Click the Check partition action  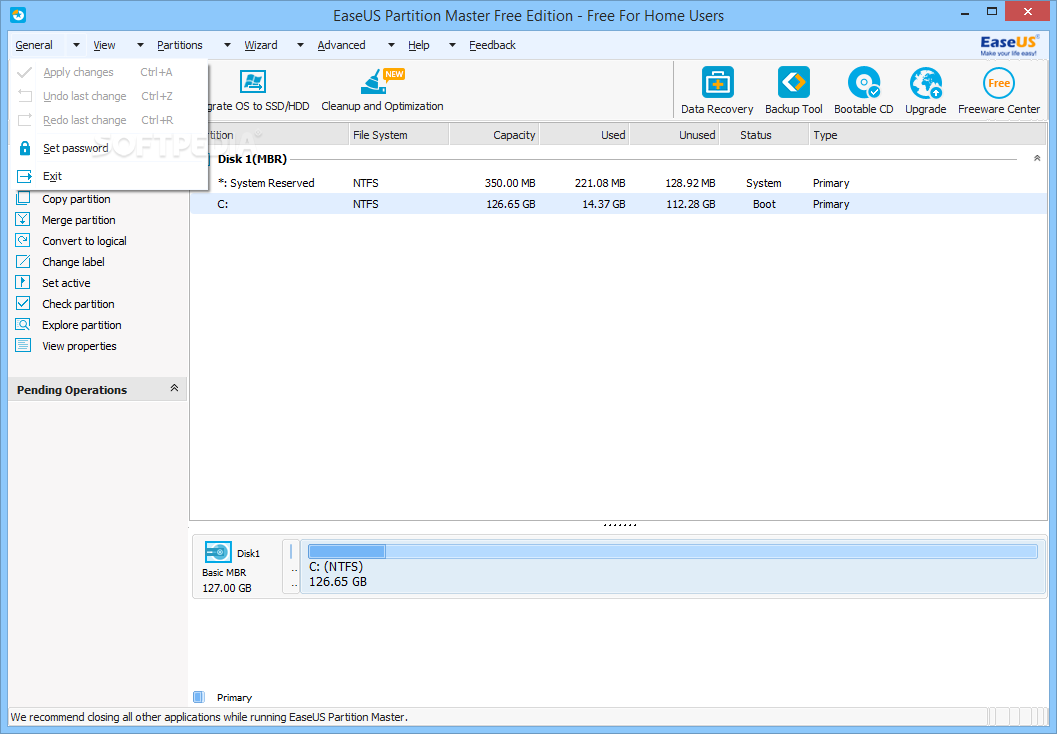click(x=78, y=303)
